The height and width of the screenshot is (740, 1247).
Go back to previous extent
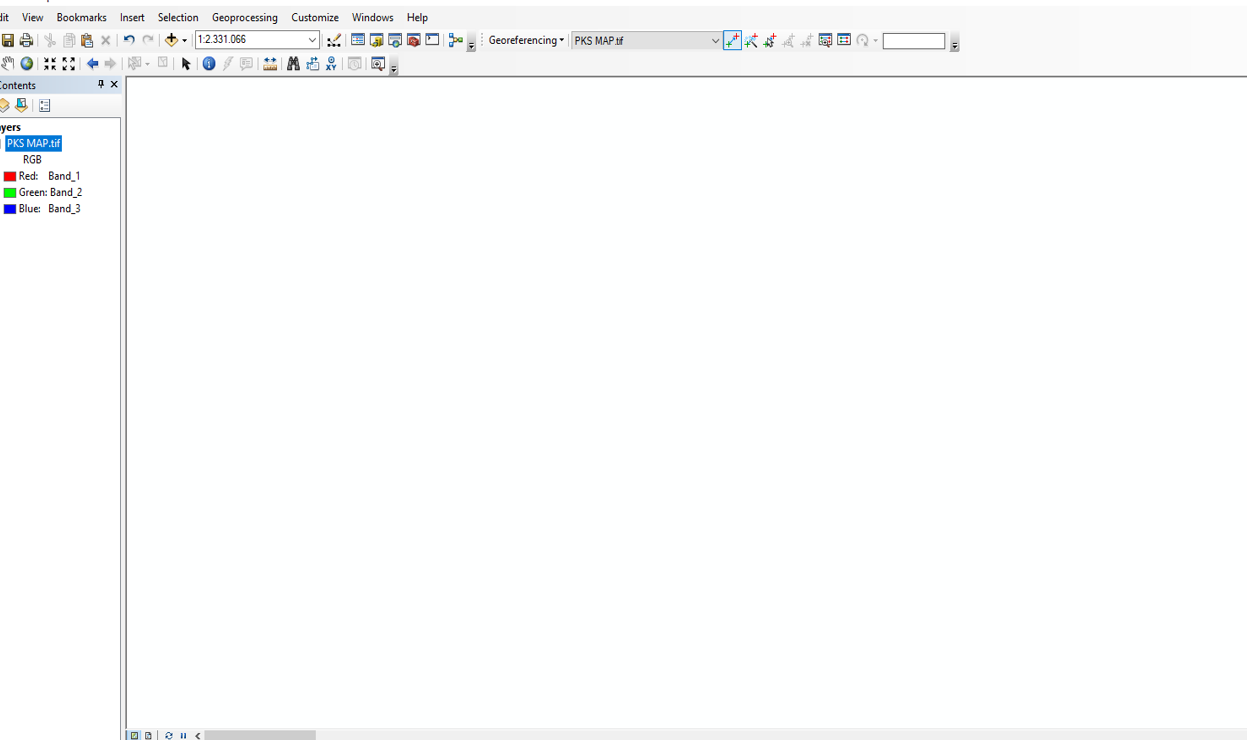click(x=92, y=64)
